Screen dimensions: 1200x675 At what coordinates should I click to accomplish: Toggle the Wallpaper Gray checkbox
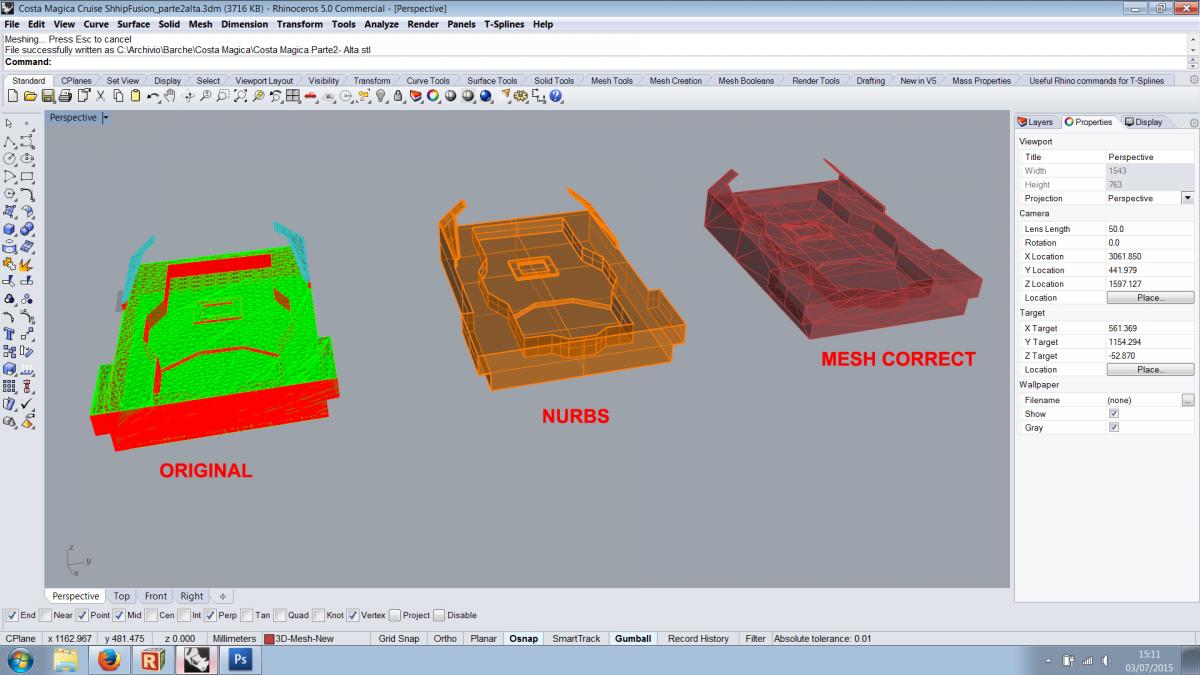pyautogui.click(x=1114, y=427)
